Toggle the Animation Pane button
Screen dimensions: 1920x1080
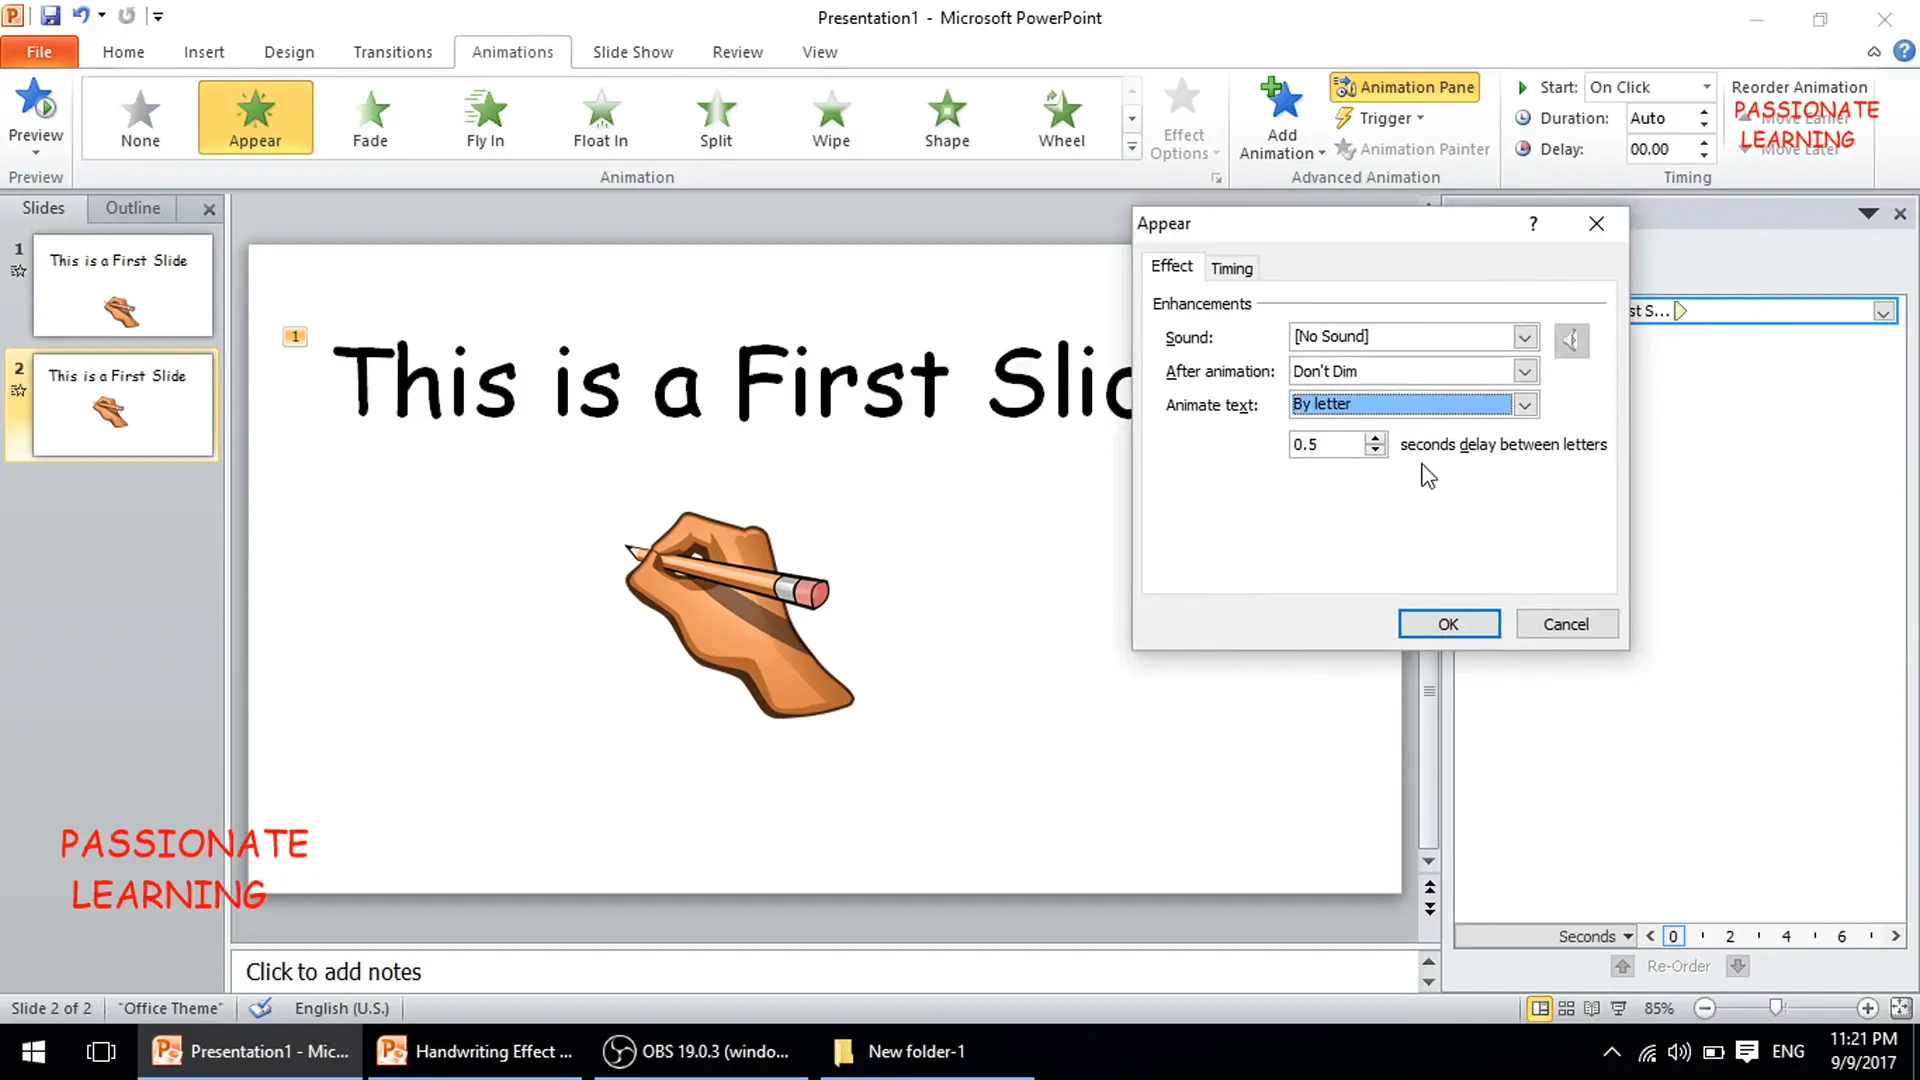click(x=1405, y=87)
